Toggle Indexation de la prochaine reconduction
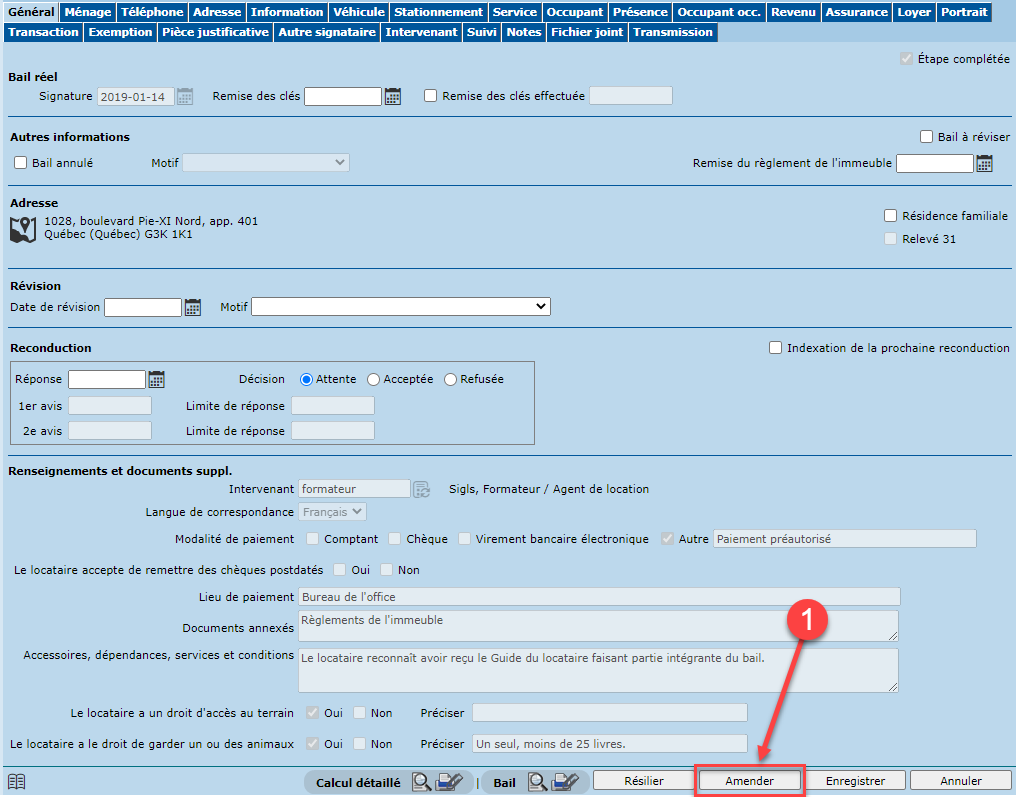The width and height of the screenshot is (1016, 797). 775,348
